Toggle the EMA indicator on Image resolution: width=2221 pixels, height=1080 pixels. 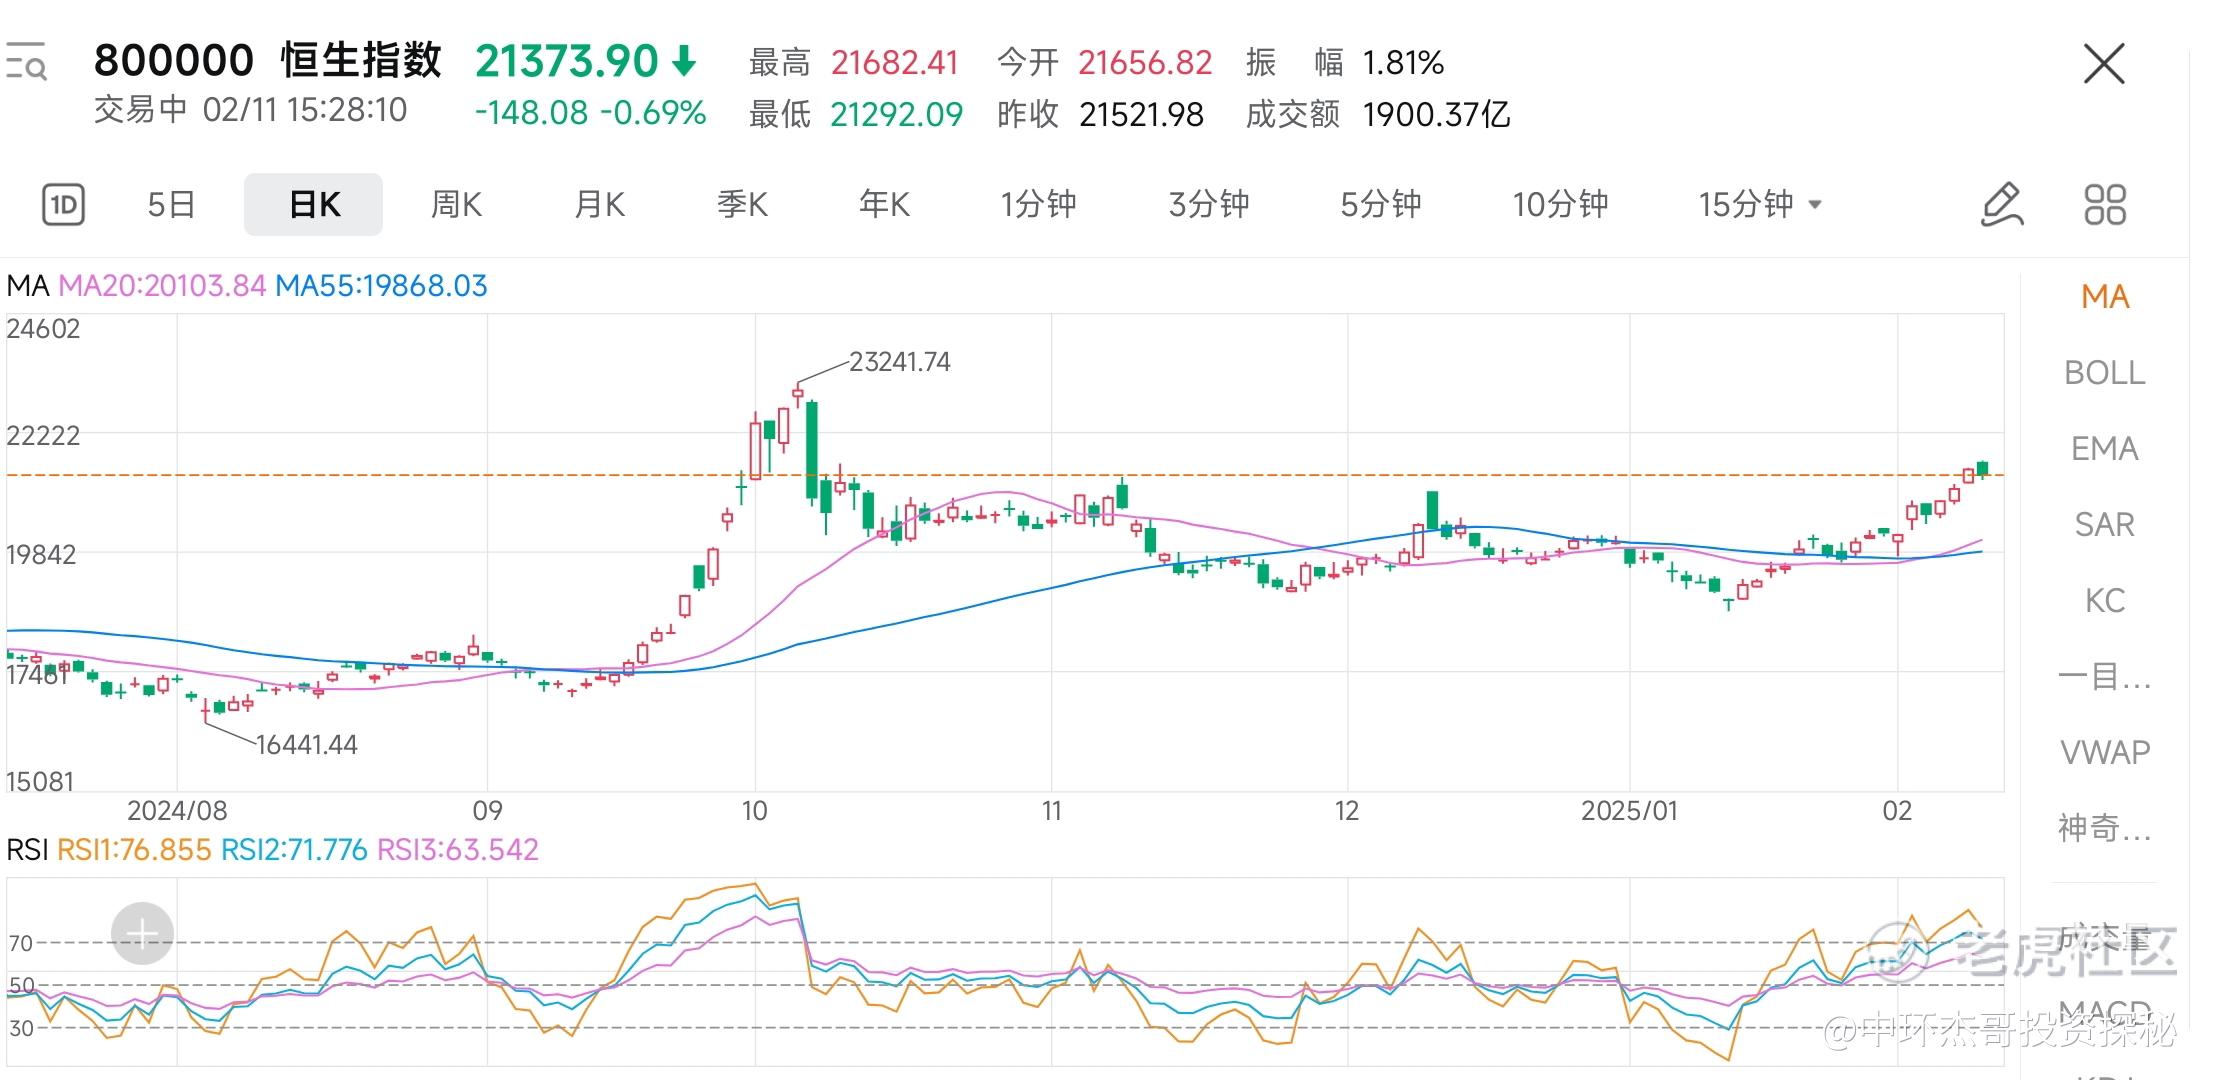pyautogui.click(x=2104, y=449)
